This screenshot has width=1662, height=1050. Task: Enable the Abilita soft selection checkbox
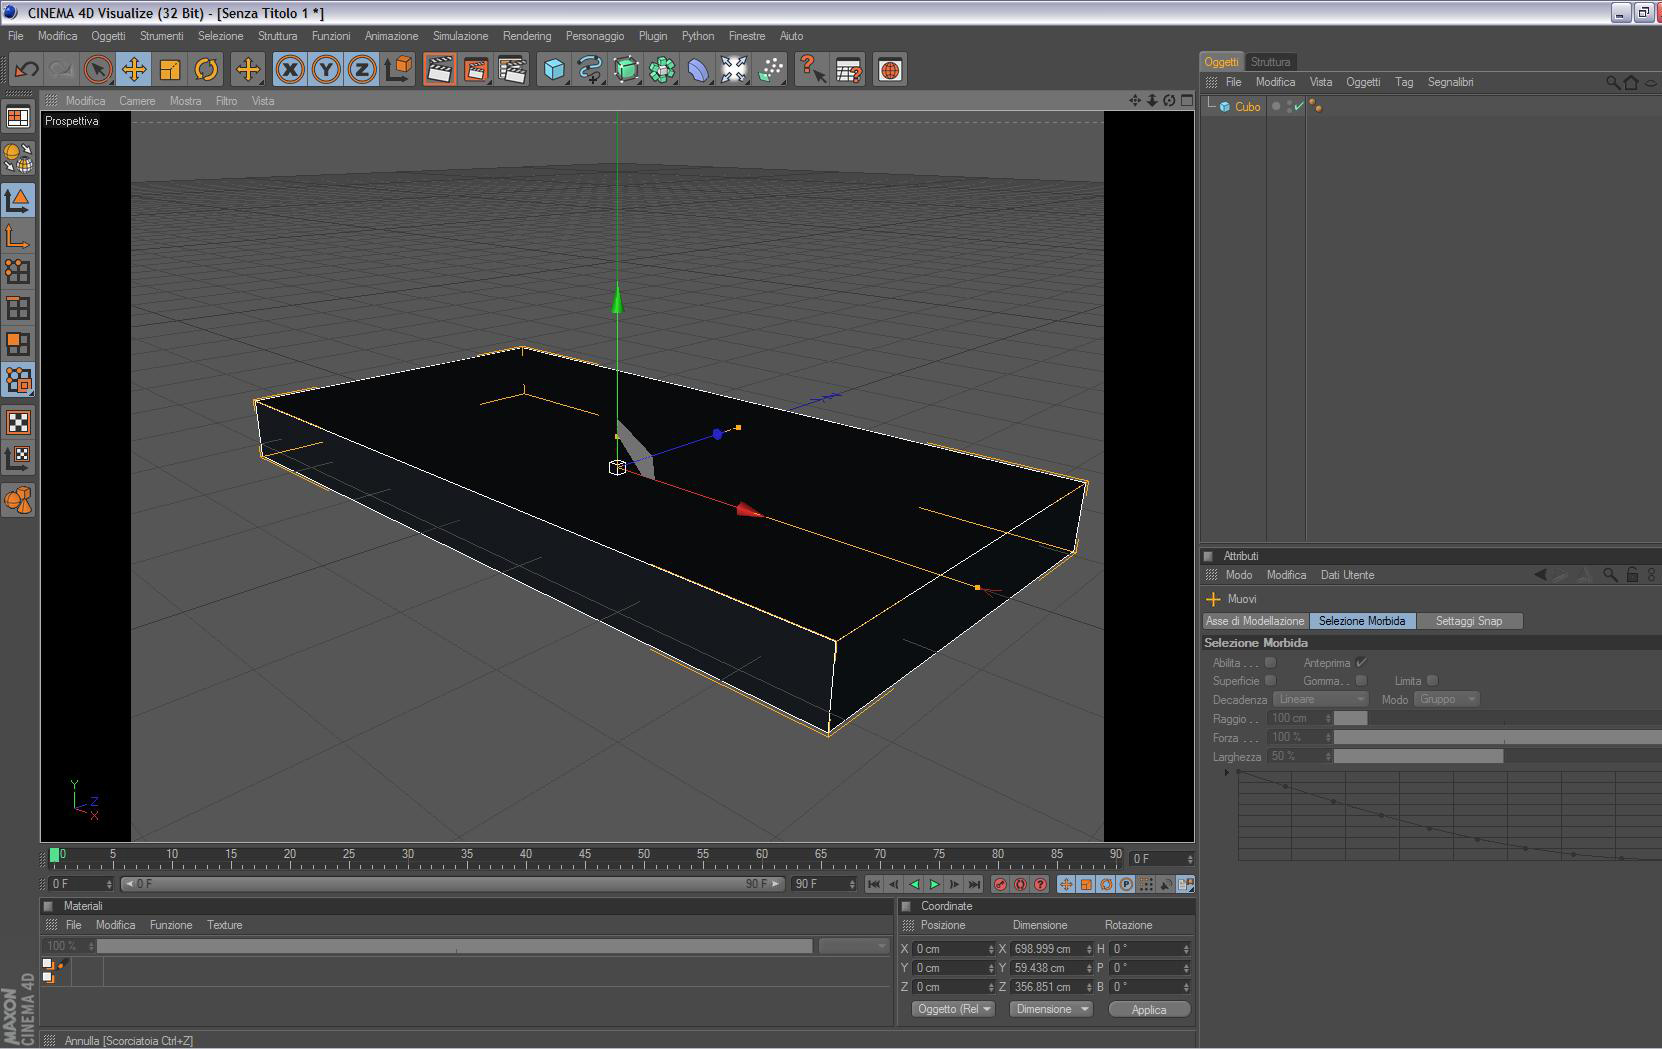[1270, 662]
